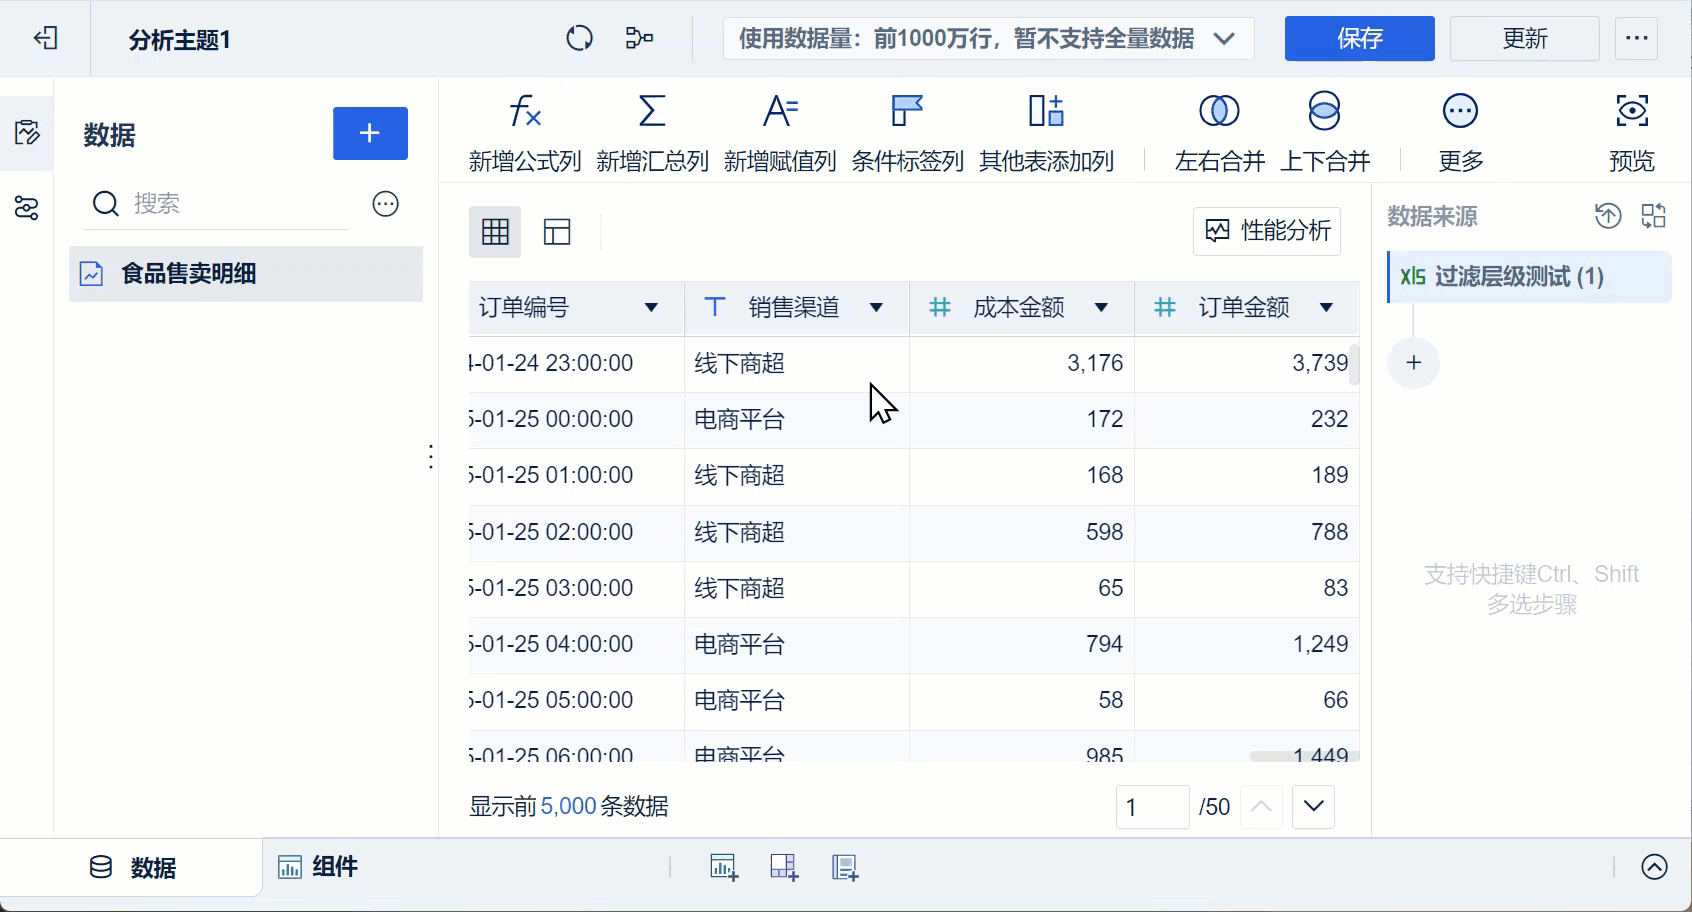Click the page number input box
This screenshot has width=1692, height=912.
point(1152,807)
